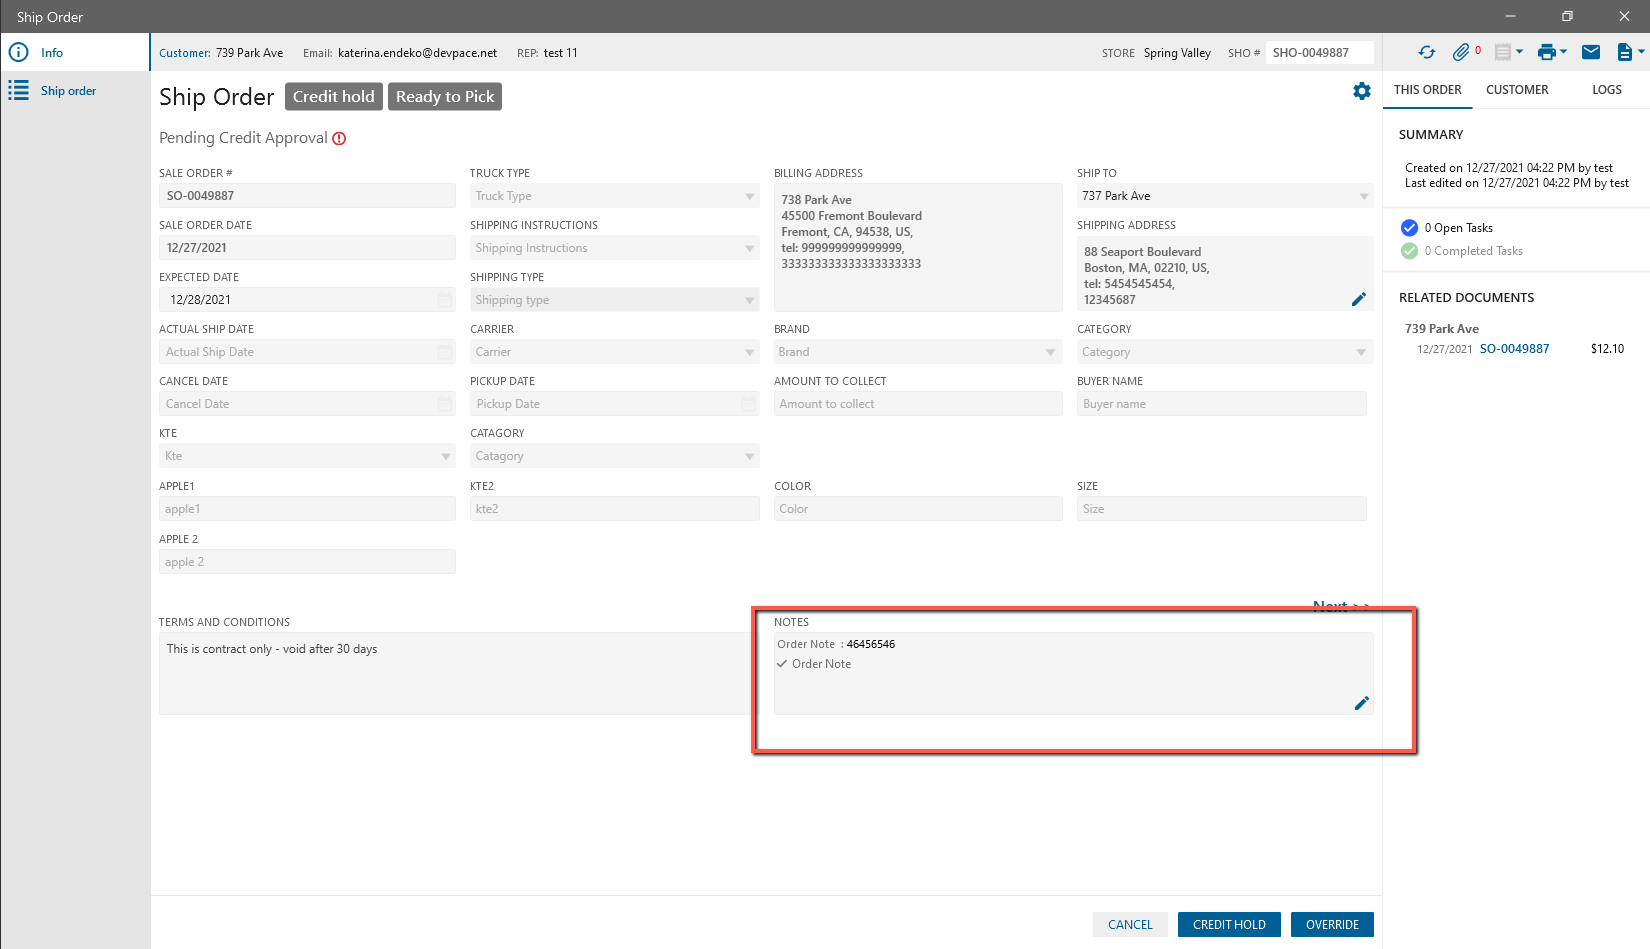
Task: Open the Ship To dropdown showing 737 Park Ave
Action: [1364, 196]
